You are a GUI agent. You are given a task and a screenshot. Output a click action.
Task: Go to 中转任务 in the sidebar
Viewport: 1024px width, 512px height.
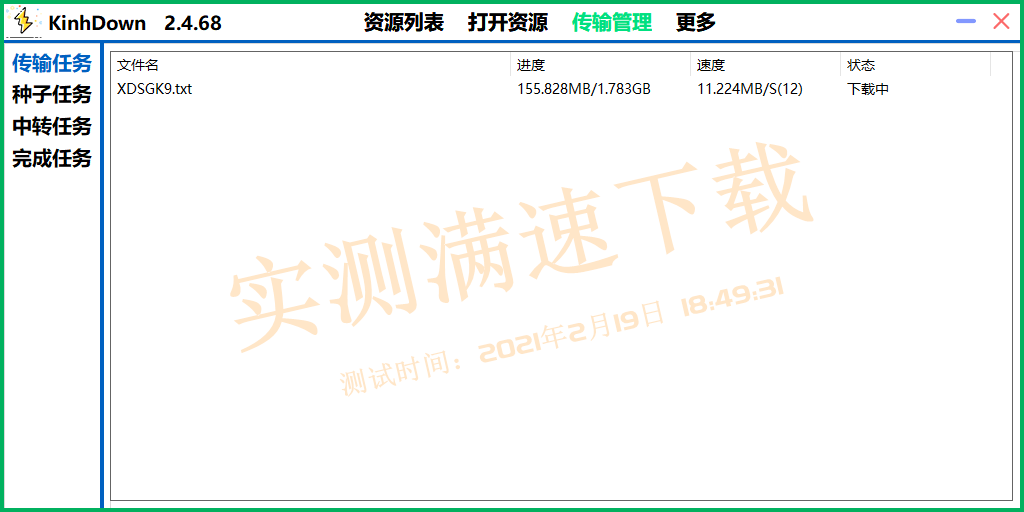point(52,127)
